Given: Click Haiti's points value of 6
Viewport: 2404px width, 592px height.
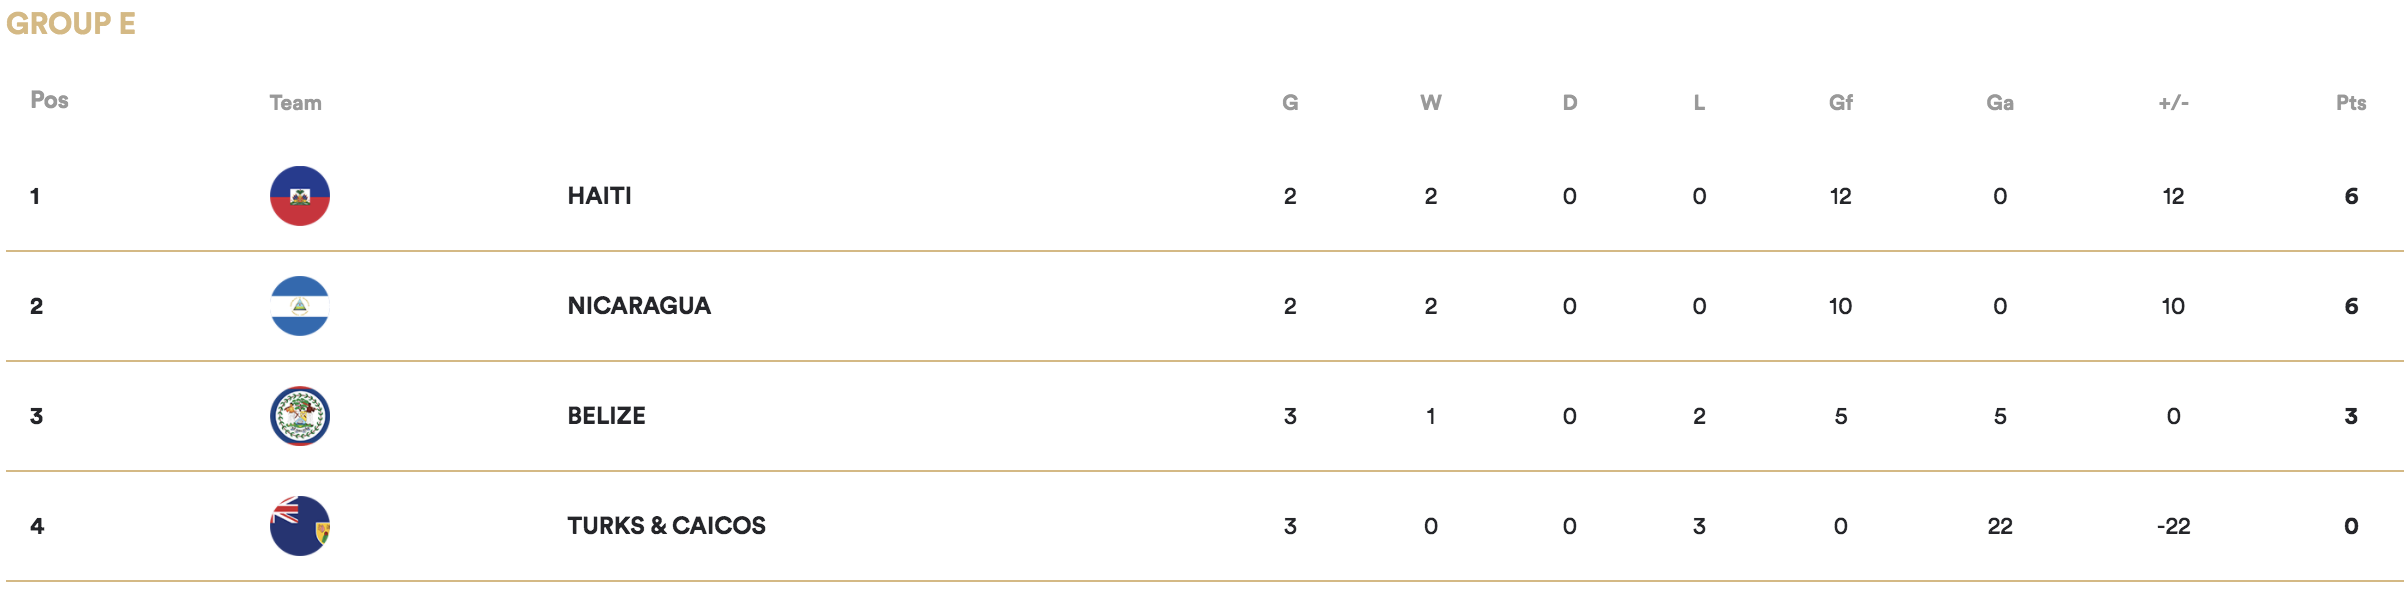Looking at the screenshot, I should [x=2351, y=196].
